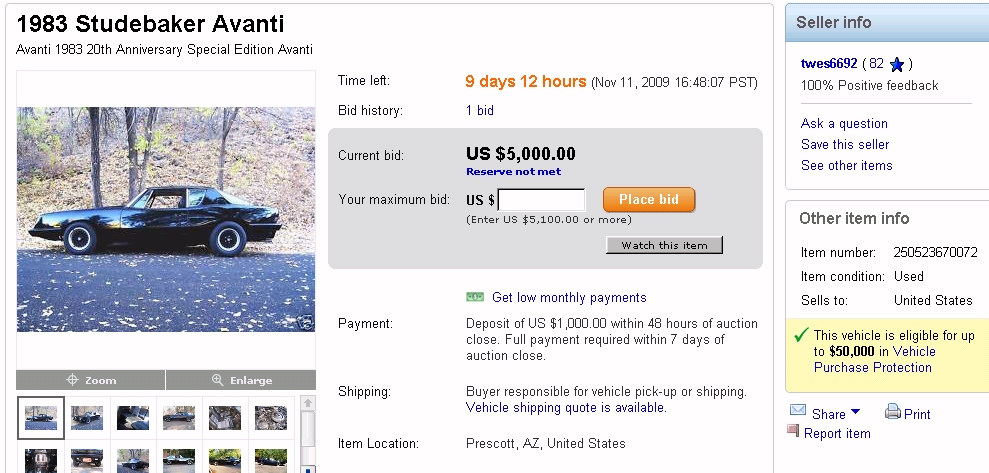Viewport: 989px width, 473px height.
Task: Select the second car thumbnail in the gallery
Action: point(87,417)
